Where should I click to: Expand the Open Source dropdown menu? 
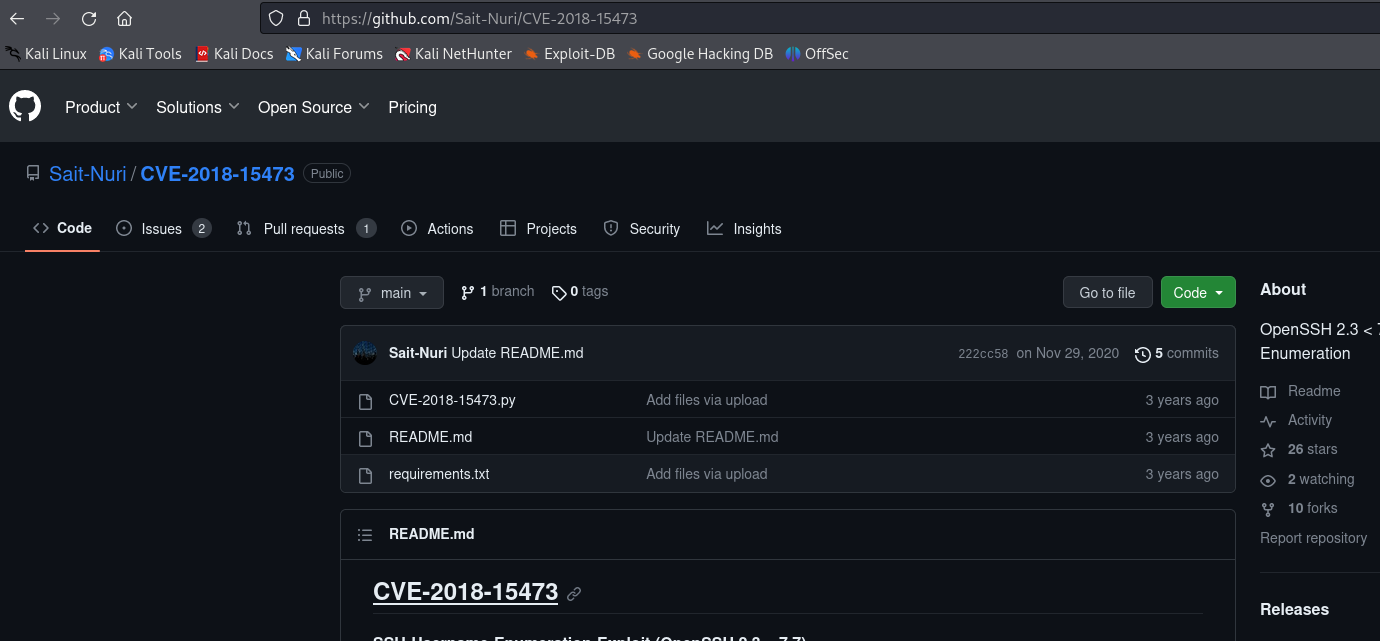pos(314,107)
